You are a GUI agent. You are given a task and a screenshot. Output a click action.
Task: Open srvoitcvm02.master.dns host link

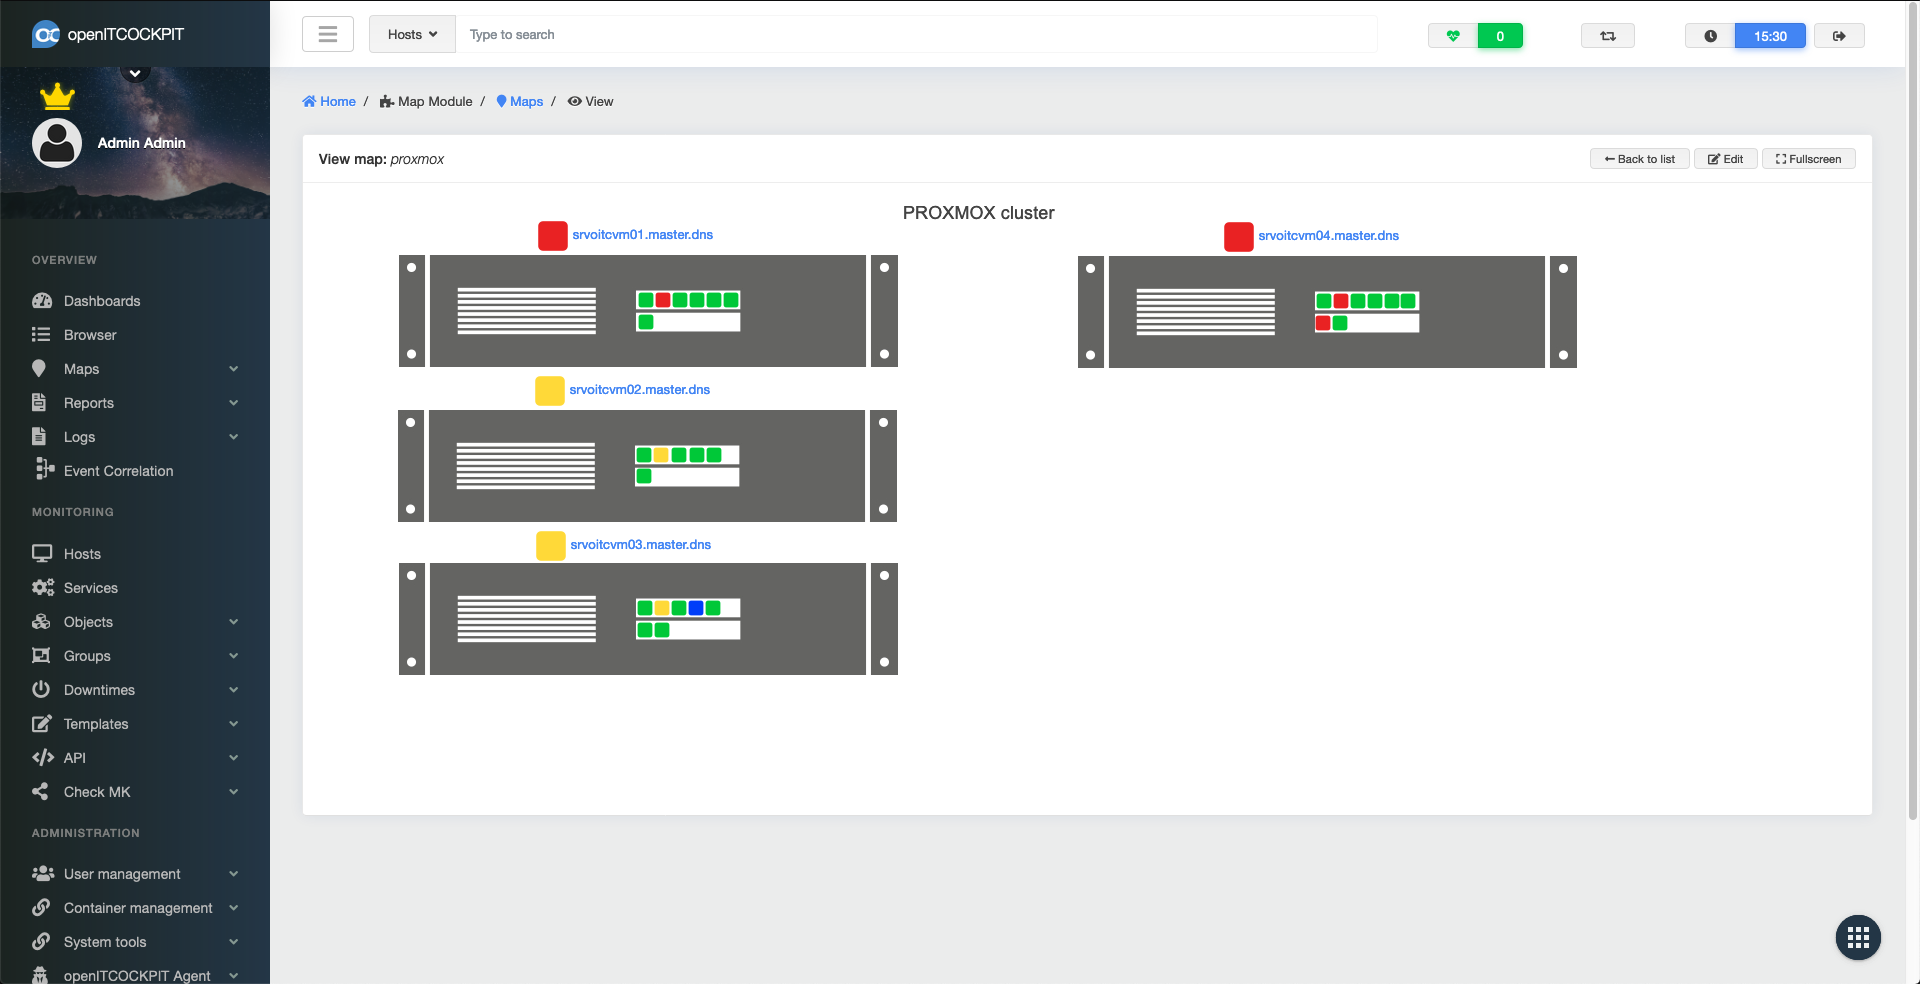point(640,390)
